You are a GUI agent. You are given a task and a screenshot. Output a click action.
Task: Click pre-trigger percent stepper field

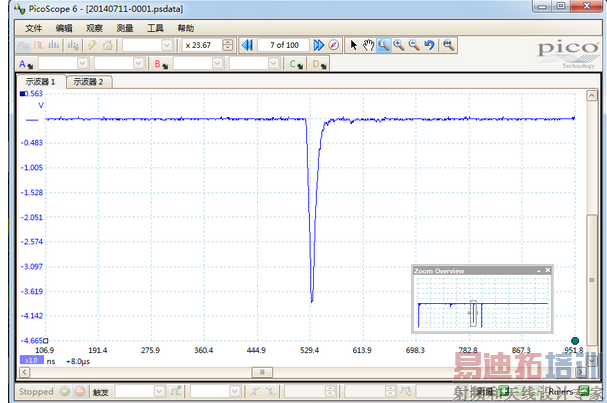pos(370,391)
